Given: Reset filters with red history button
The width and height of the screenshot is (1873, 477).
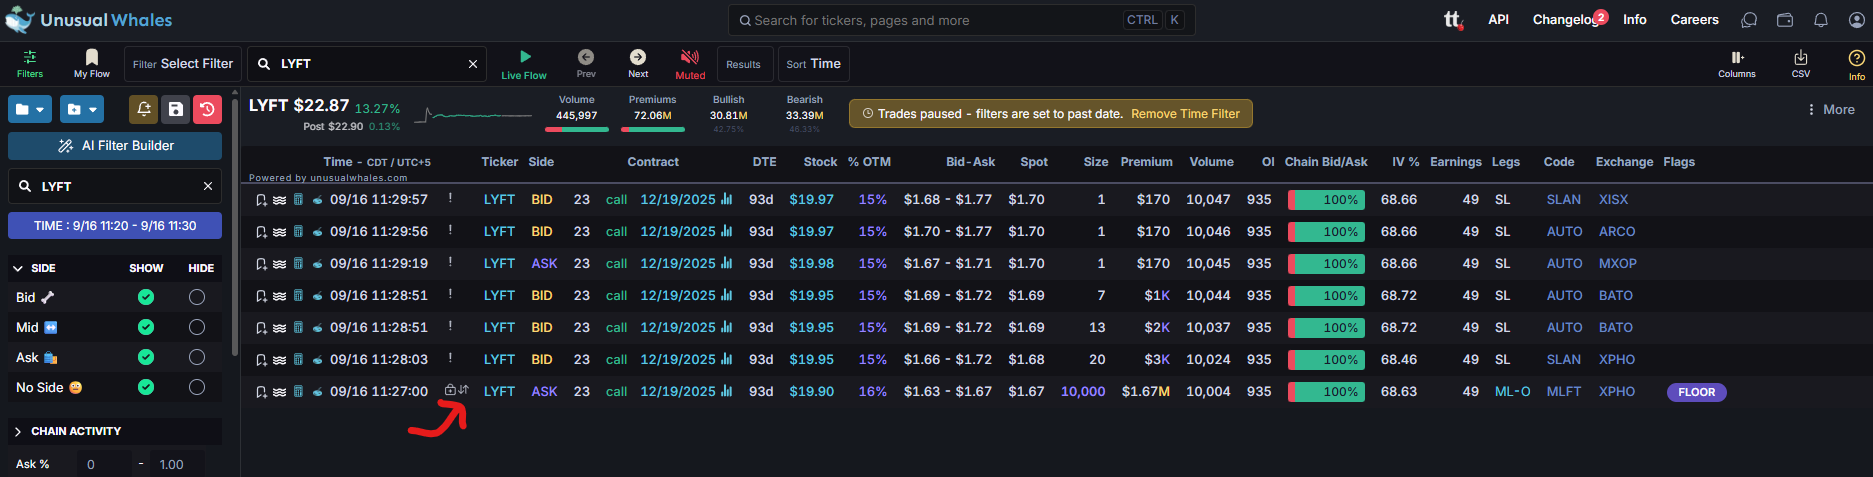Looking at the screenshot, I should [x=207, y=109].
